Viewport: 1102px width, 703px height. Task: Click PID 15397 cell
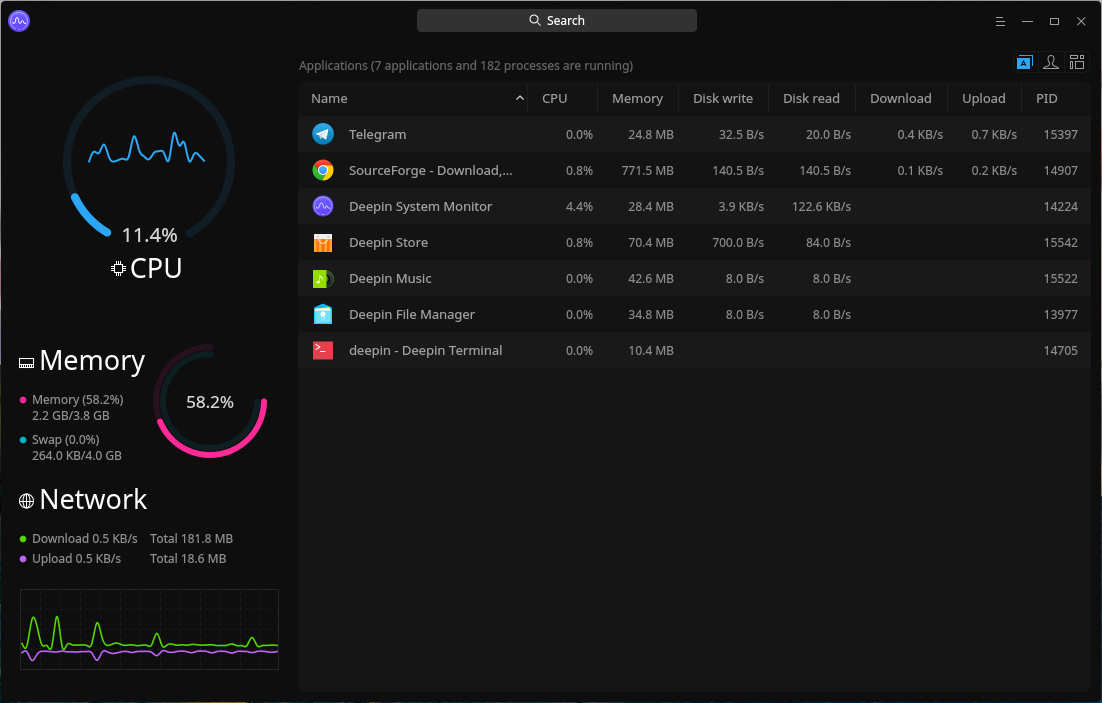pos(1061,134)
